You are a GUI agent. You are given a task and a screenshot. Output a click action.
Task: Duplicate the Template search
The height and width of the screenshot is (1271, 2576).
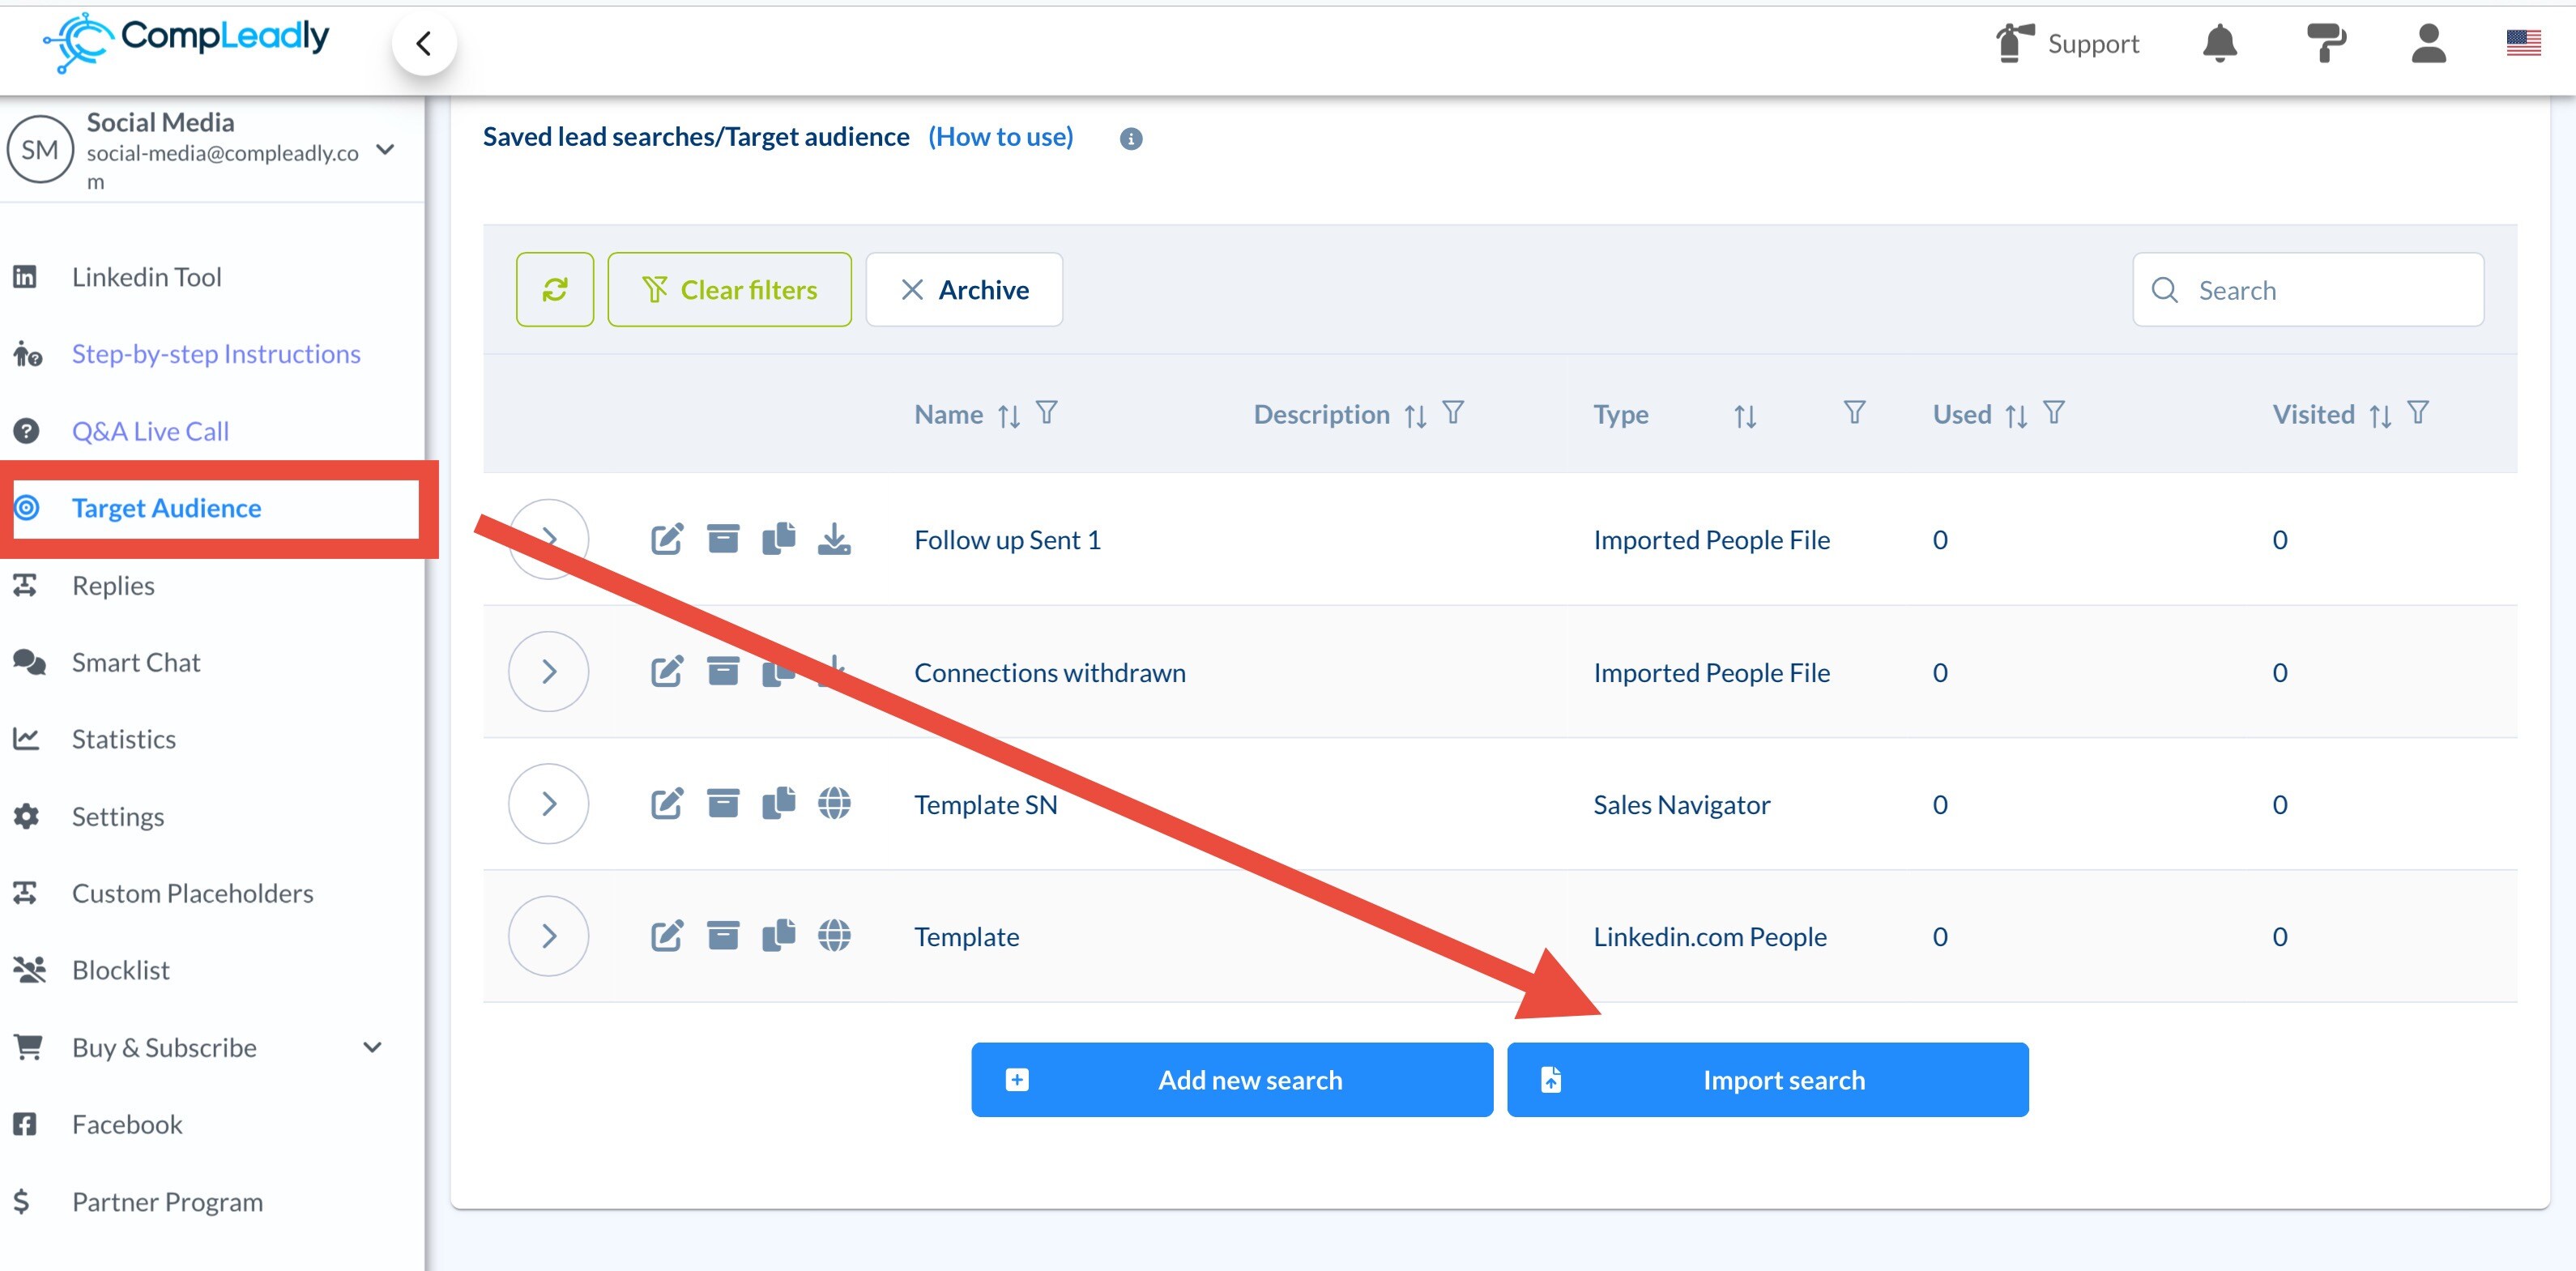(x=779, y=935)
